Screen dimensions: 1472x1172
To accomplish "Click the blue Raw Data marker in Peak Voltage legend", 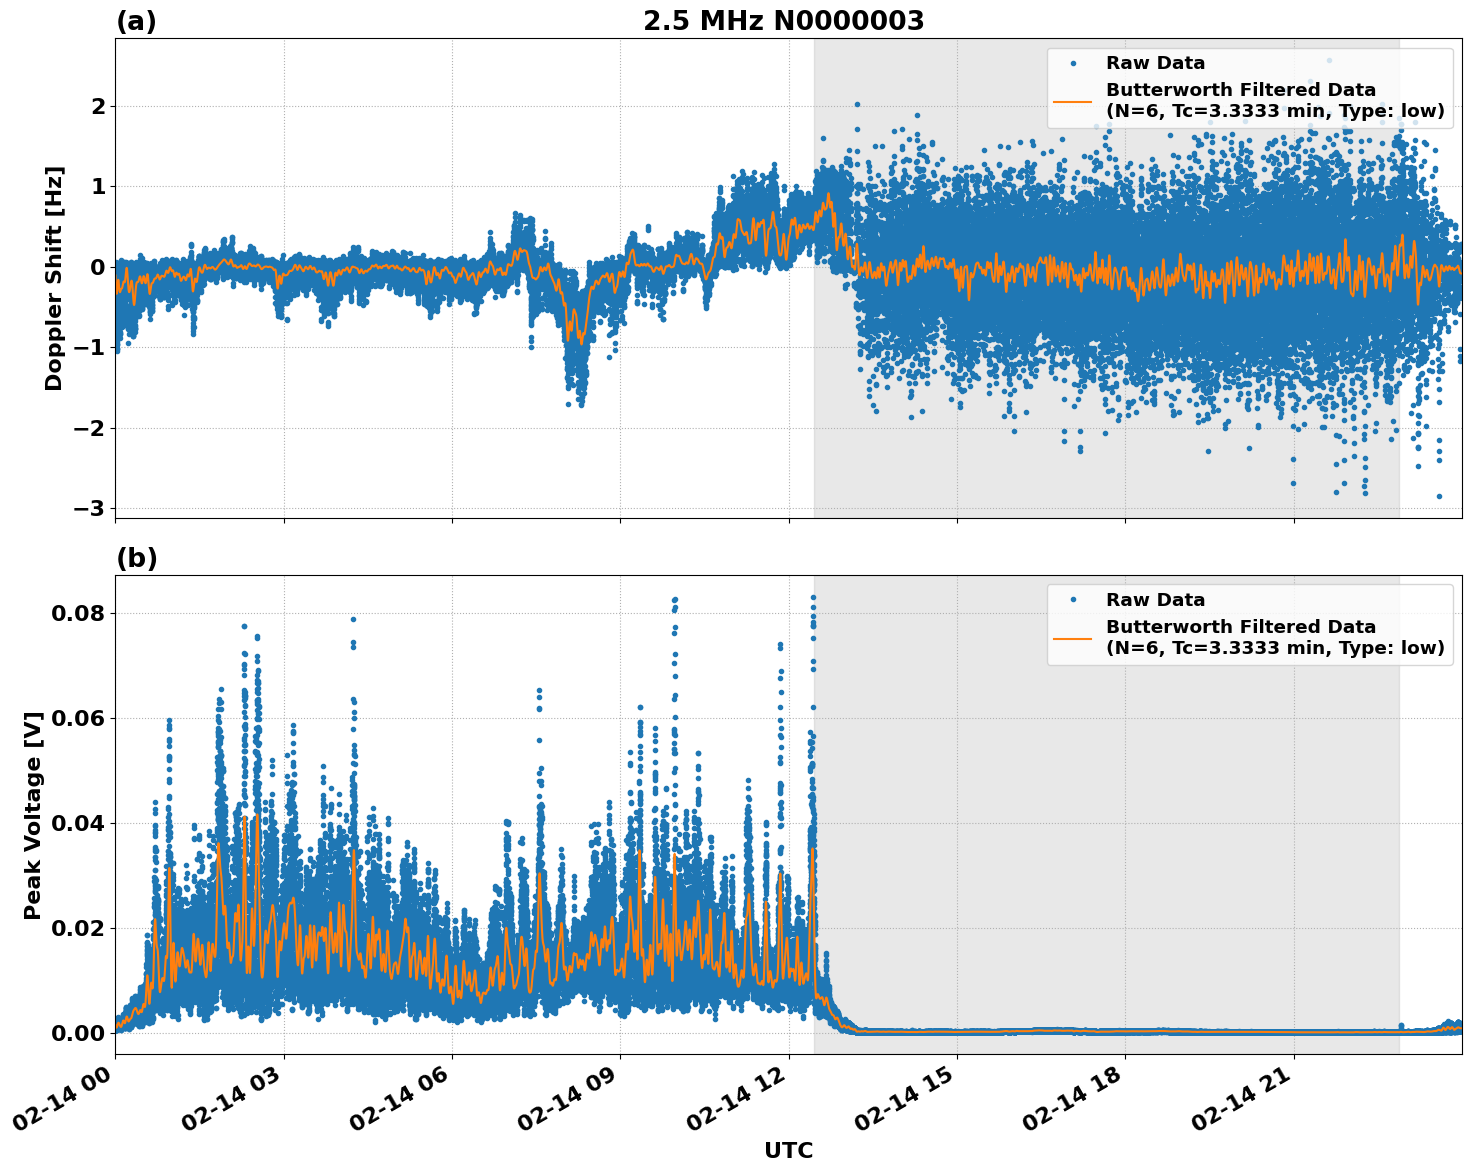I will pos(1073,600).
